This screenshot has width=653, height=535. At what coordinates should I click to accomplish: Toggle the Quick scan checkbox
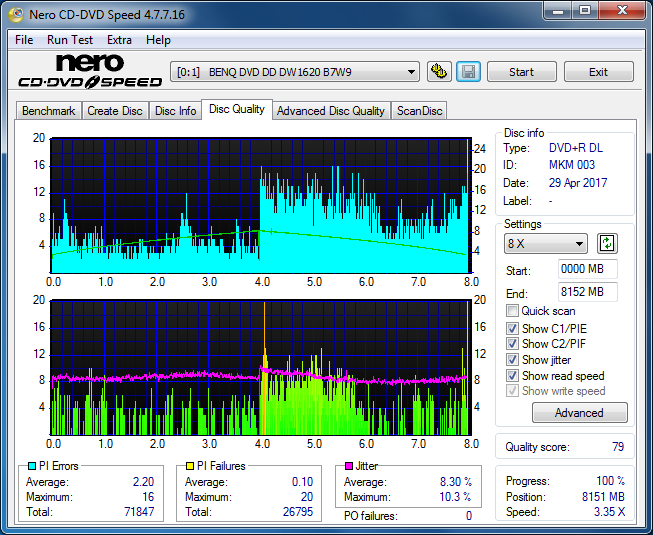point(512,311)
